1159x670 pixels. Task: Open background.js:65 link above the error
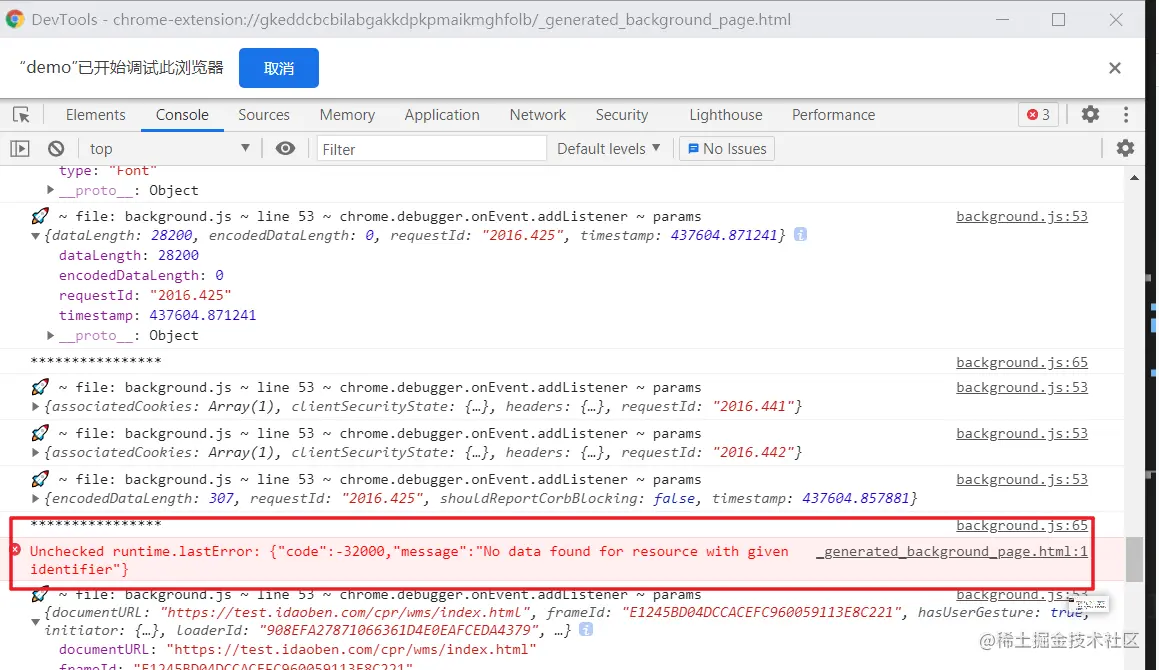[1022, 525]
